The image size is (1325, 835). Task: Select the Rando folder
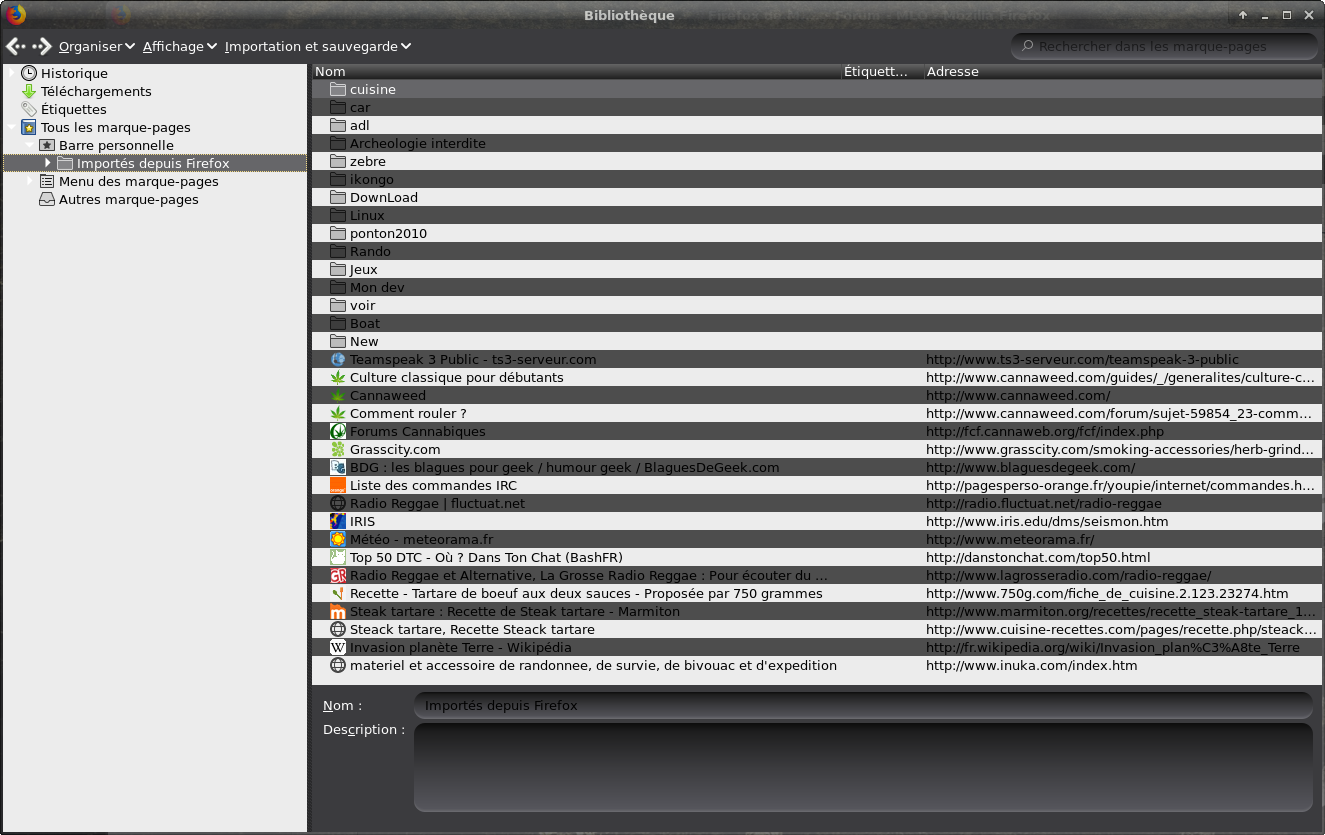point(816,251)
